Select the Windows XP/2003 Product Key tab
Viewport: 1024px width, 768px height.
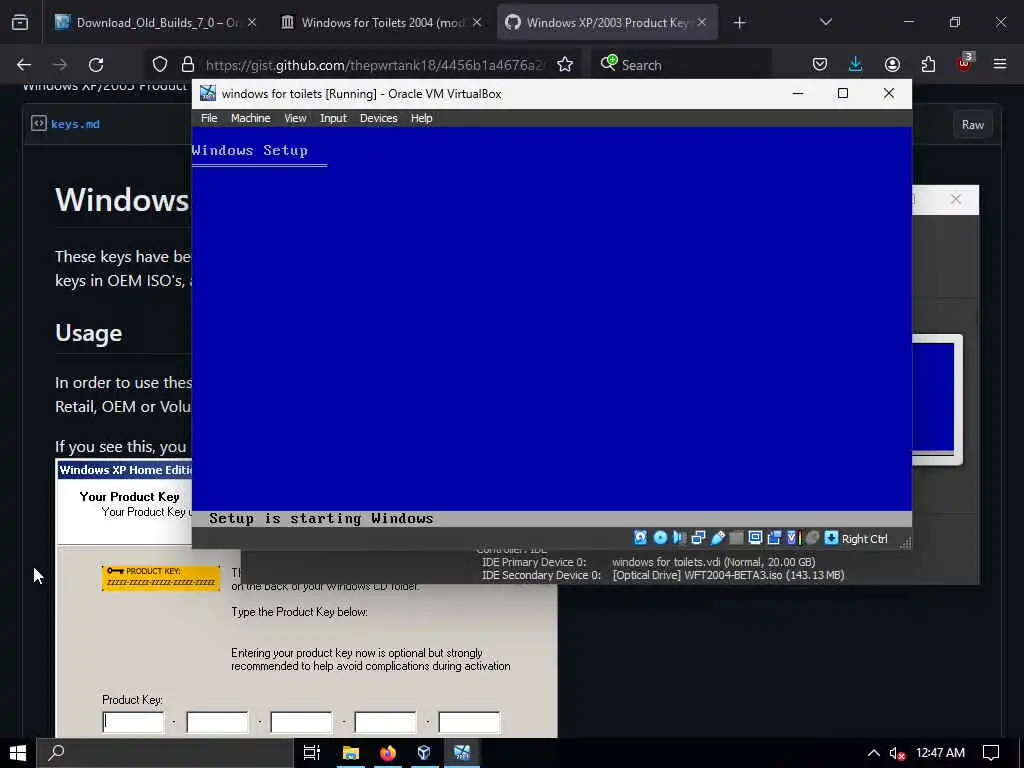tap(607, 22)
